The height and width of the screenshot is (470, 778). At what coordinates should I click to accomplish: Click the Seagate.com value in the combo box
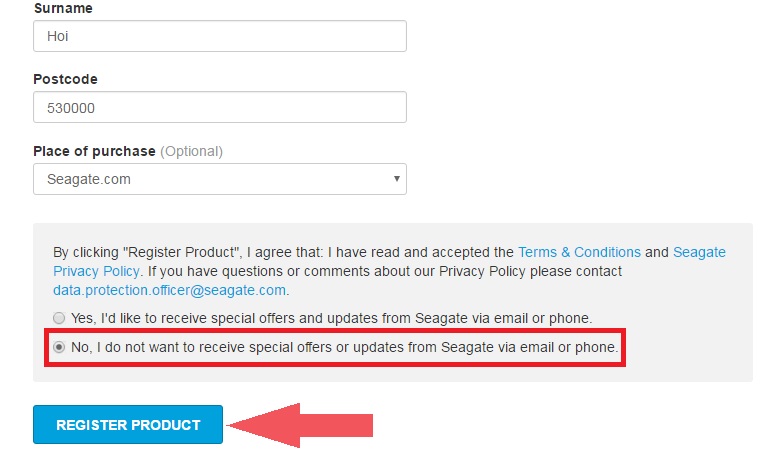point(89,179)
